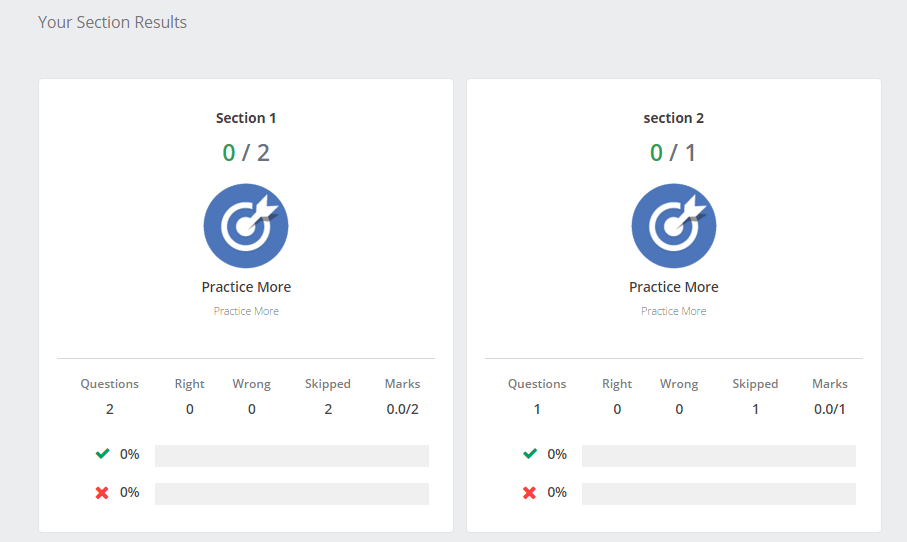Click section 2 green checkmark icon
The image size is (907, 542).
click(530, 453)
